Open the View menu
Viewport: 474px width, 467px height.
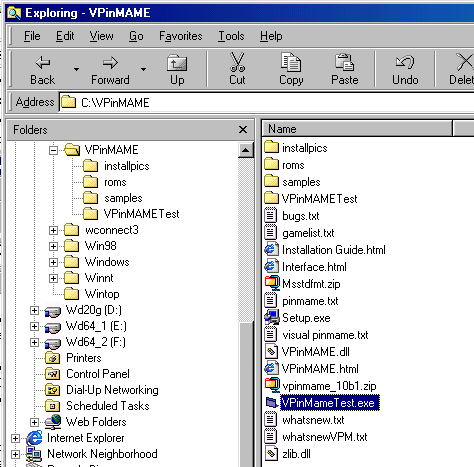point(101,36)
